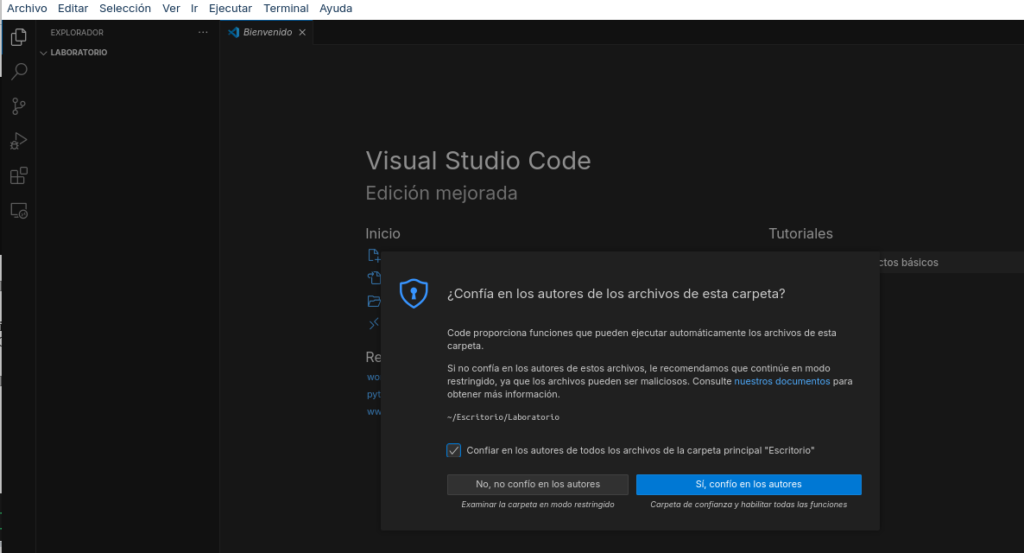Close the Bienvenido tab
Viewport: 1024px width, 553px height.
[x=302, y=32]
